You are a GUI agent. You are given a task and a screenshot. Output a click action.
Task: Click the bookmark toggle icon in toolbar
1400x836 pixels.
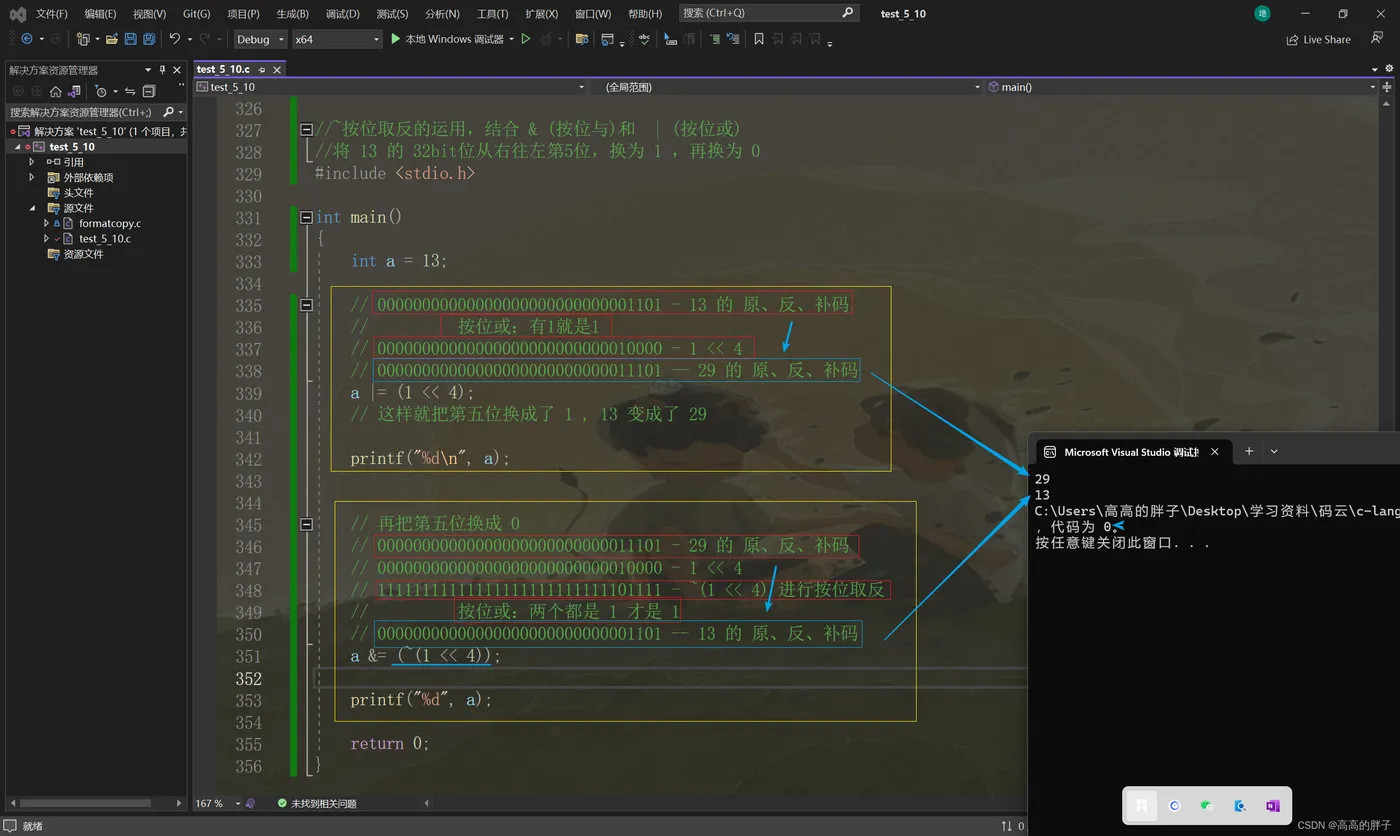[759, 39]
